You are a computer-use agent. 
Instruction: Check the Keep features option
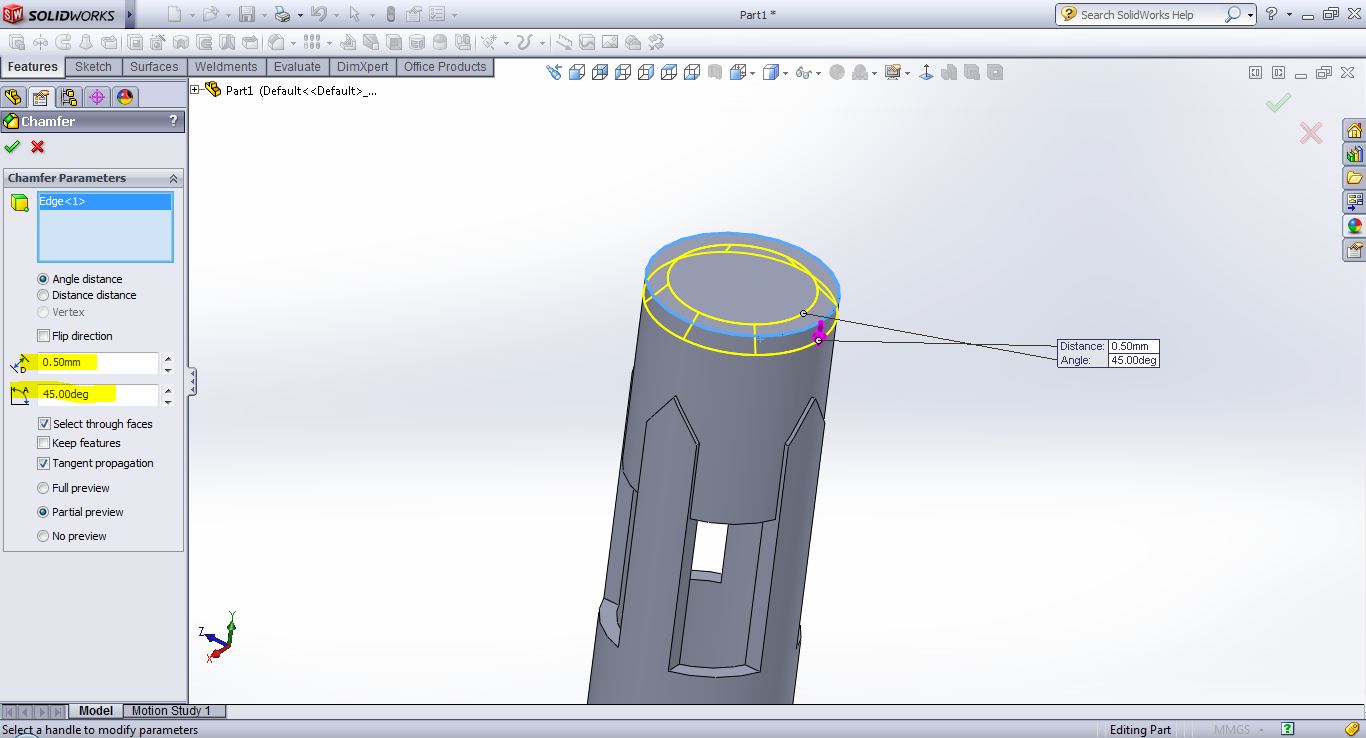click(43, 443)
